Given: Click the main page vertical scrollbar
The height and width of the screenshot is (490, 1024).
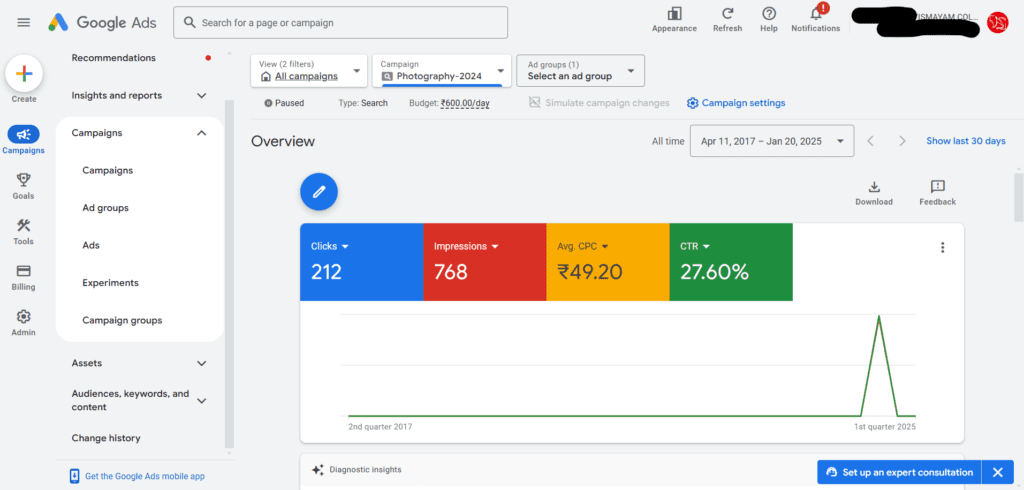Looking at the screenshot, I should point(1019,197).
